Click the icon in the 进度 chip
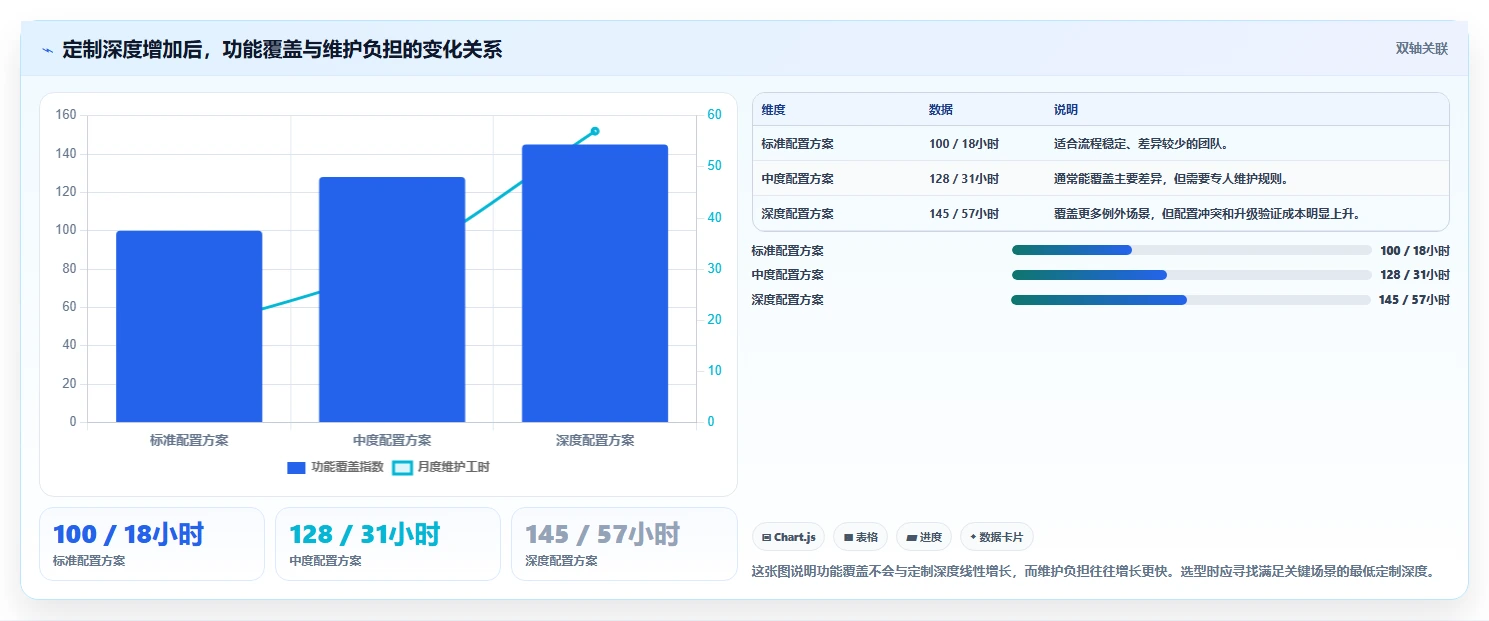Image resolution: width=1489 pixels, height=621 pixels. click(x=911, y=538)
